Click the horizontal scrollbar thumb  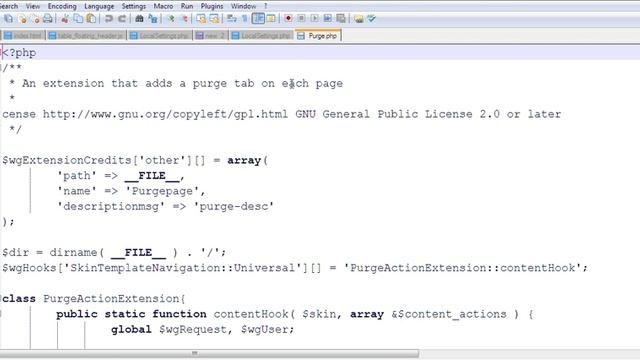click(x=209, y=353)
